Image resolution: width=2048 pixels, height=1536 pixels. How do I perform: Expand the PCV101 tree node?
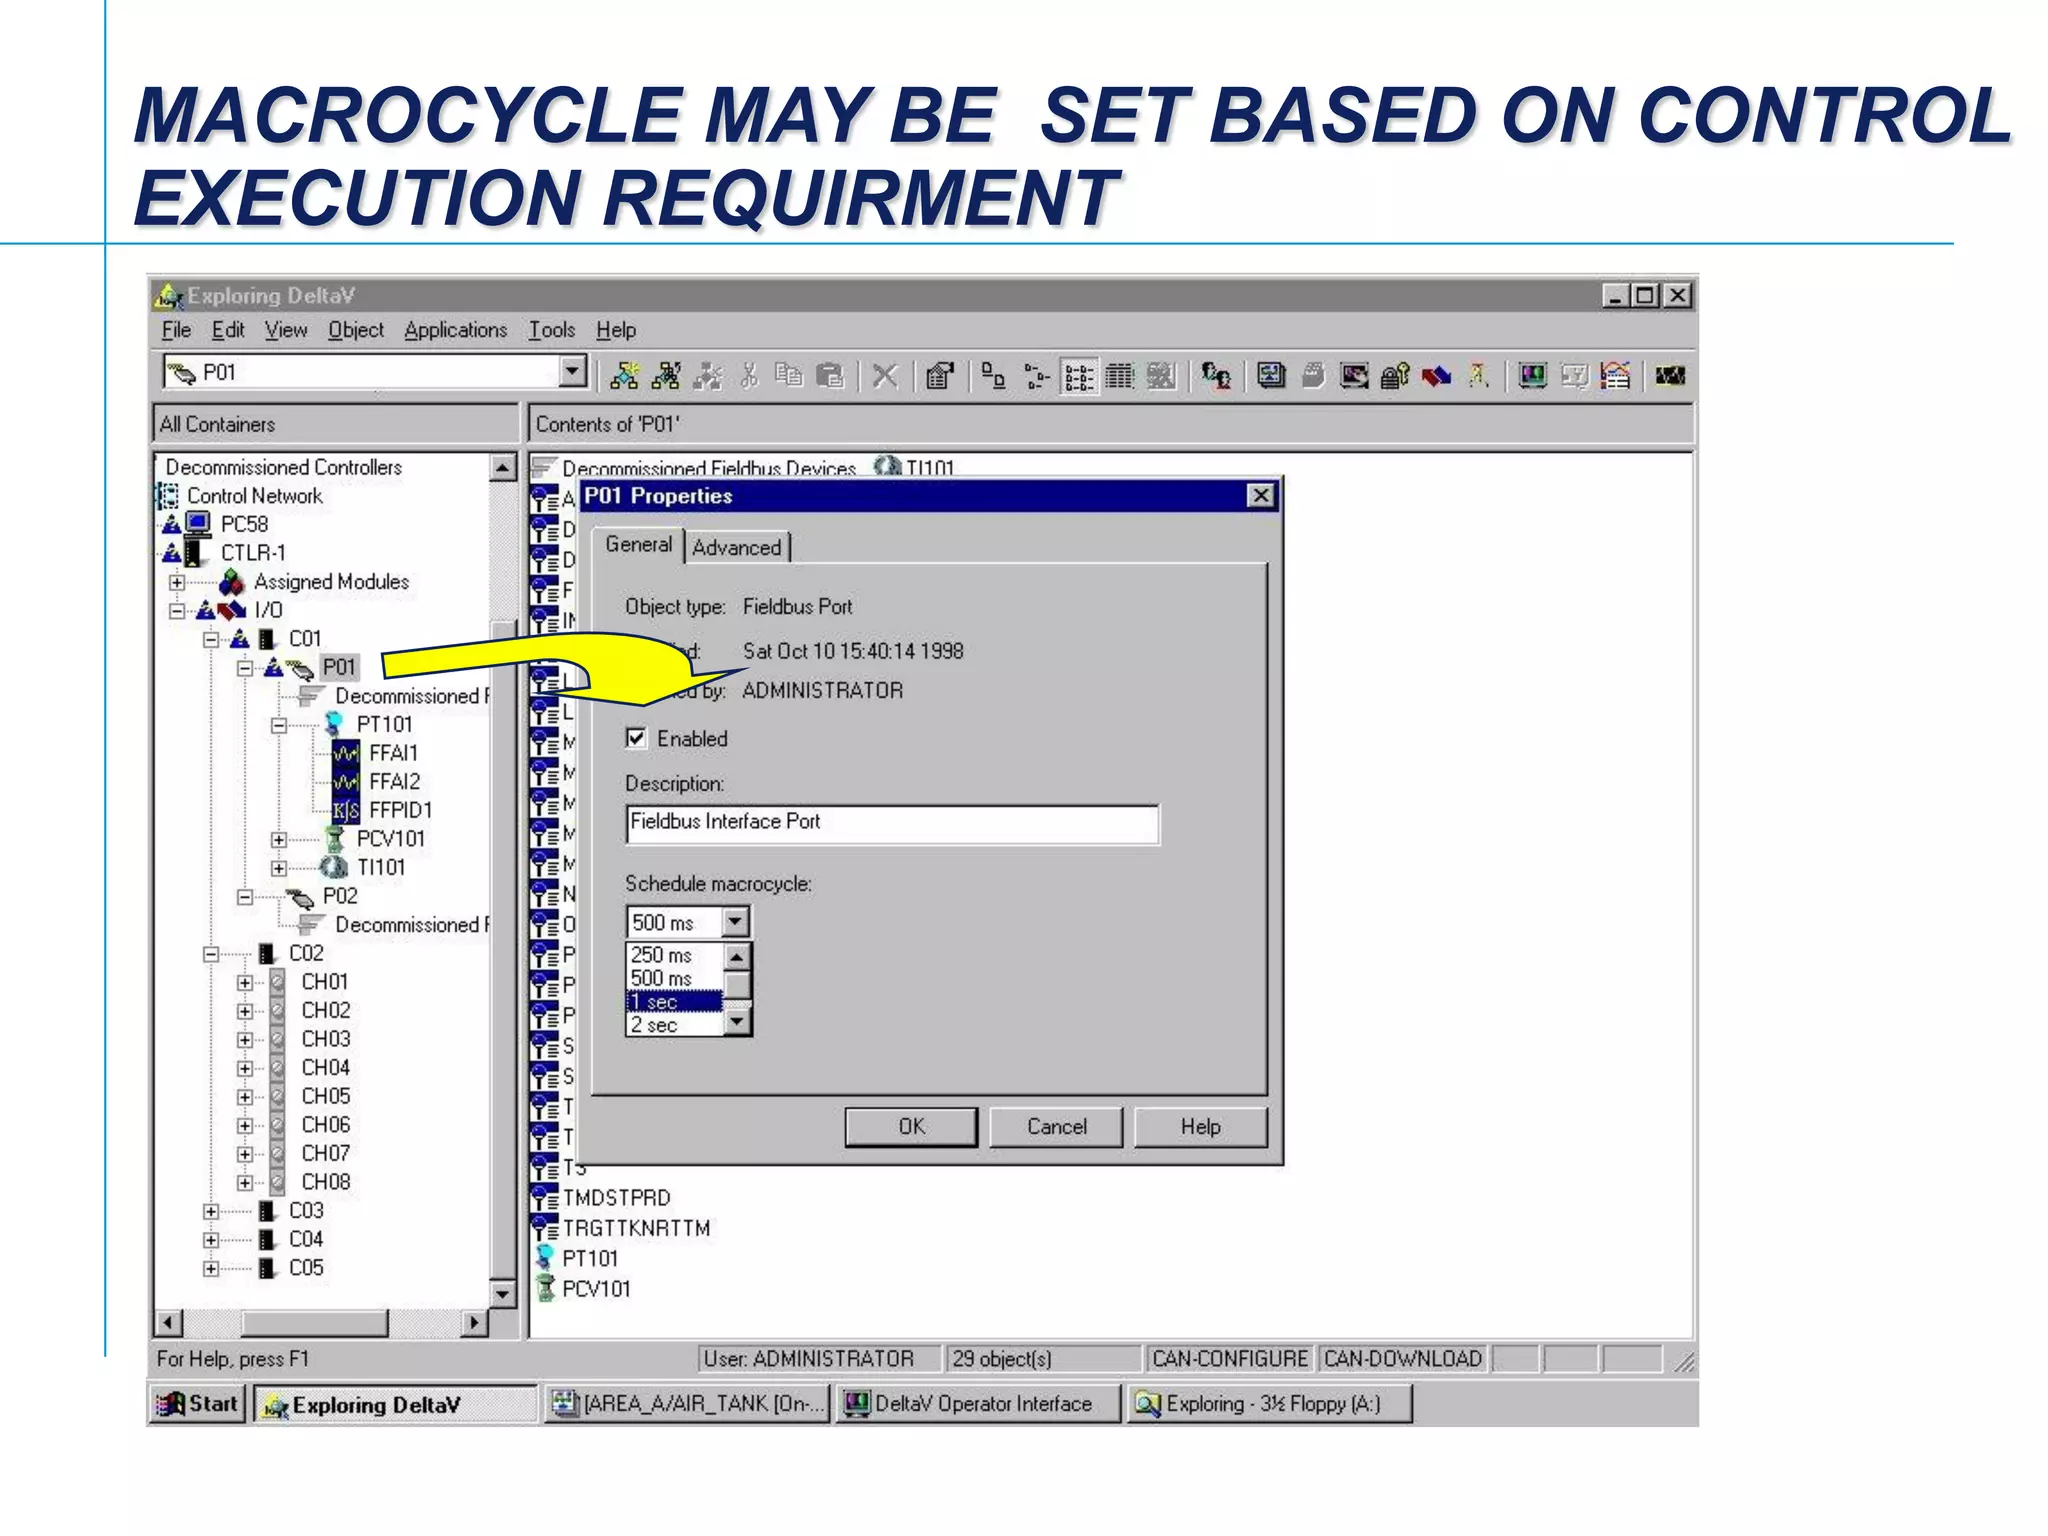coord(279,839)
